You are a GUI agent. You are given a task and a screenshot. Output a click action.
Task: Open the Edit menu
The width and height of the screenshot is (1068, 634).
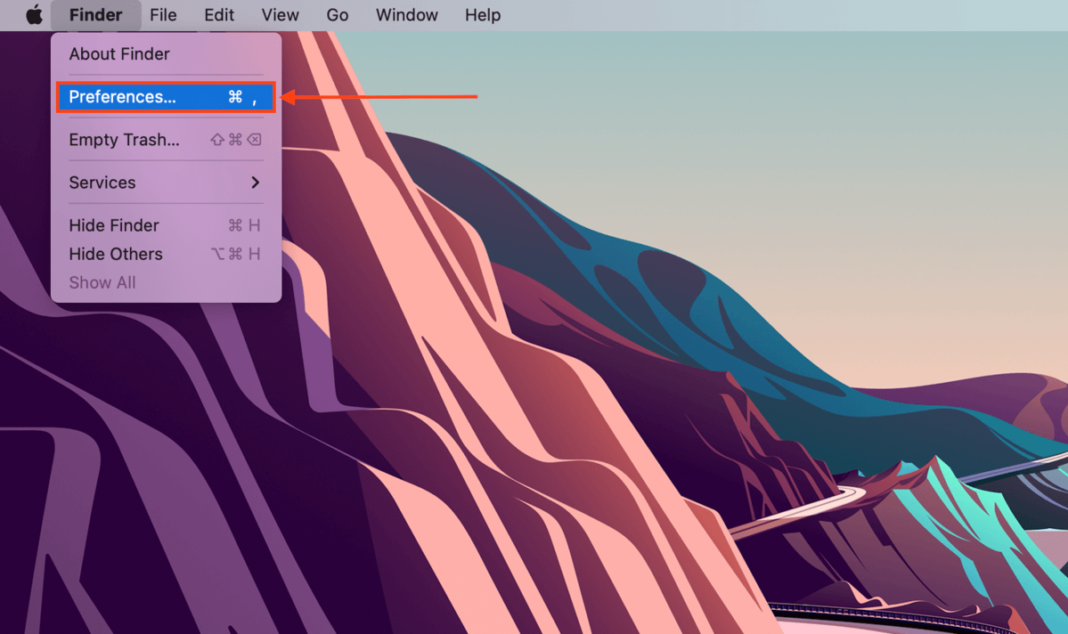coord(218,15)
